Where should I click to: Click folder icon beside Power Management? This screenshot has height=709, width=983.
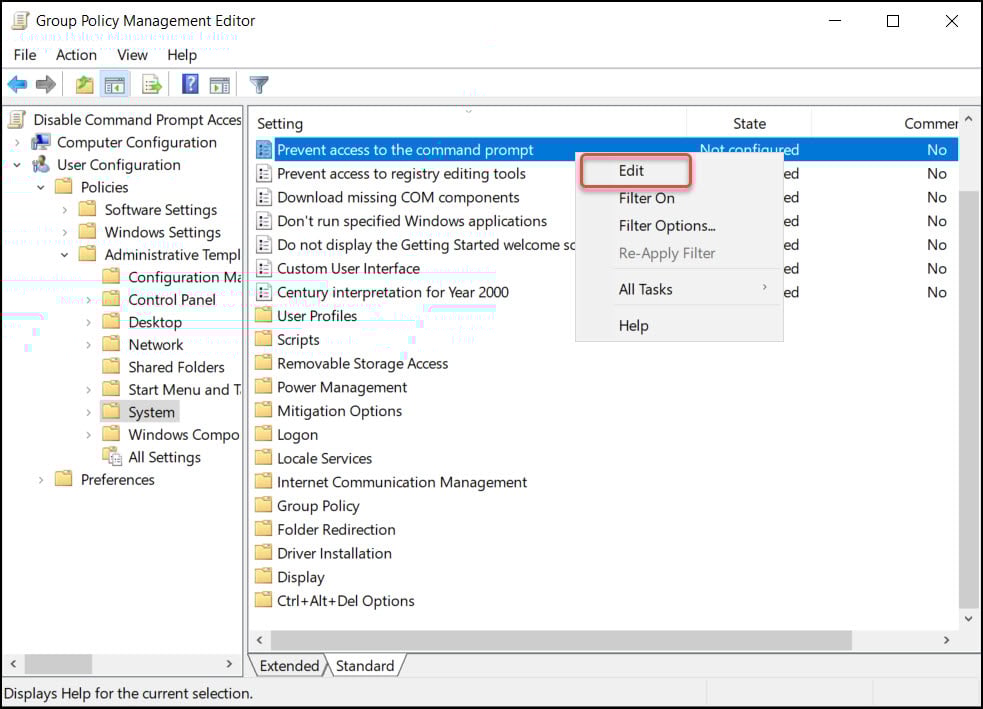click(263, 387)
